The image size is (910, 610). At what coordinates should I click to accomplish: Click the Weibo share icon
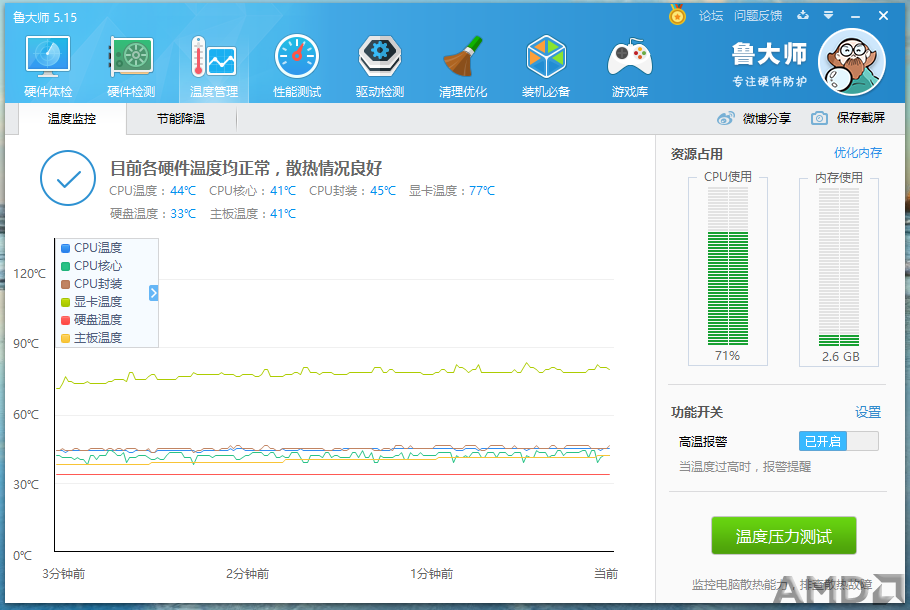(x=725, y=118)
